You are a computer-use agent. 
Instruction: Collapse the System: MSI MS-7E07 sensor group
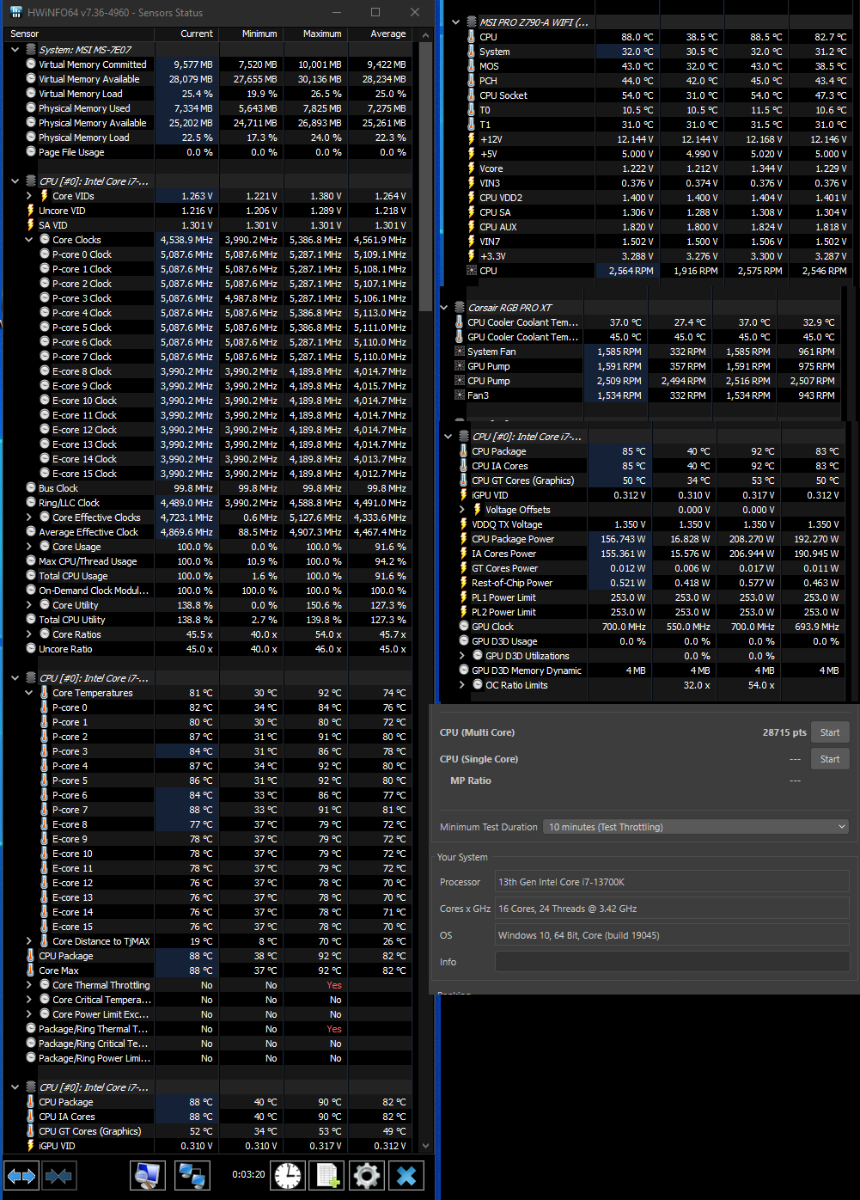15,49
